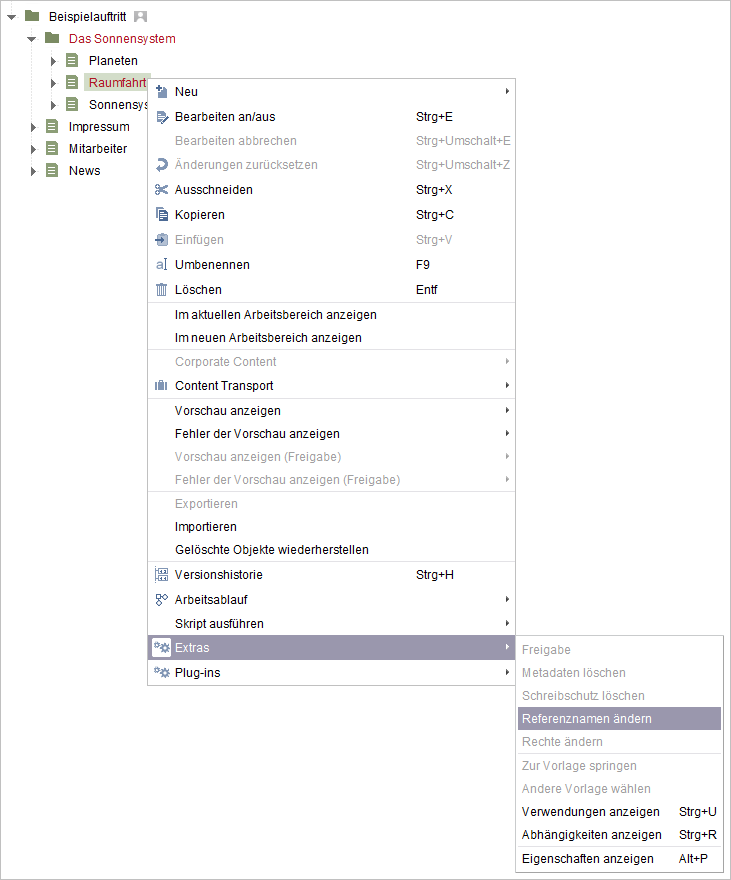The image size is (731, 880).
Task: Click the scissors icon beside Ausschneiden
Action: pyautogui.click(x=162, y=190)
